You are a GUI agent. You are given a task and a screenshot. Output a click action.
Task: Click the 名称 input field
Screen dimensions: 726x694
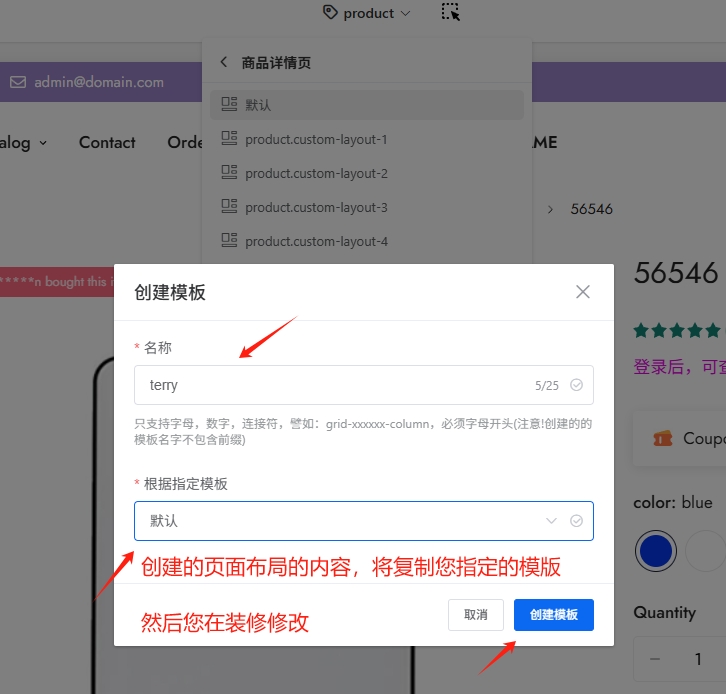pos(340,385)
